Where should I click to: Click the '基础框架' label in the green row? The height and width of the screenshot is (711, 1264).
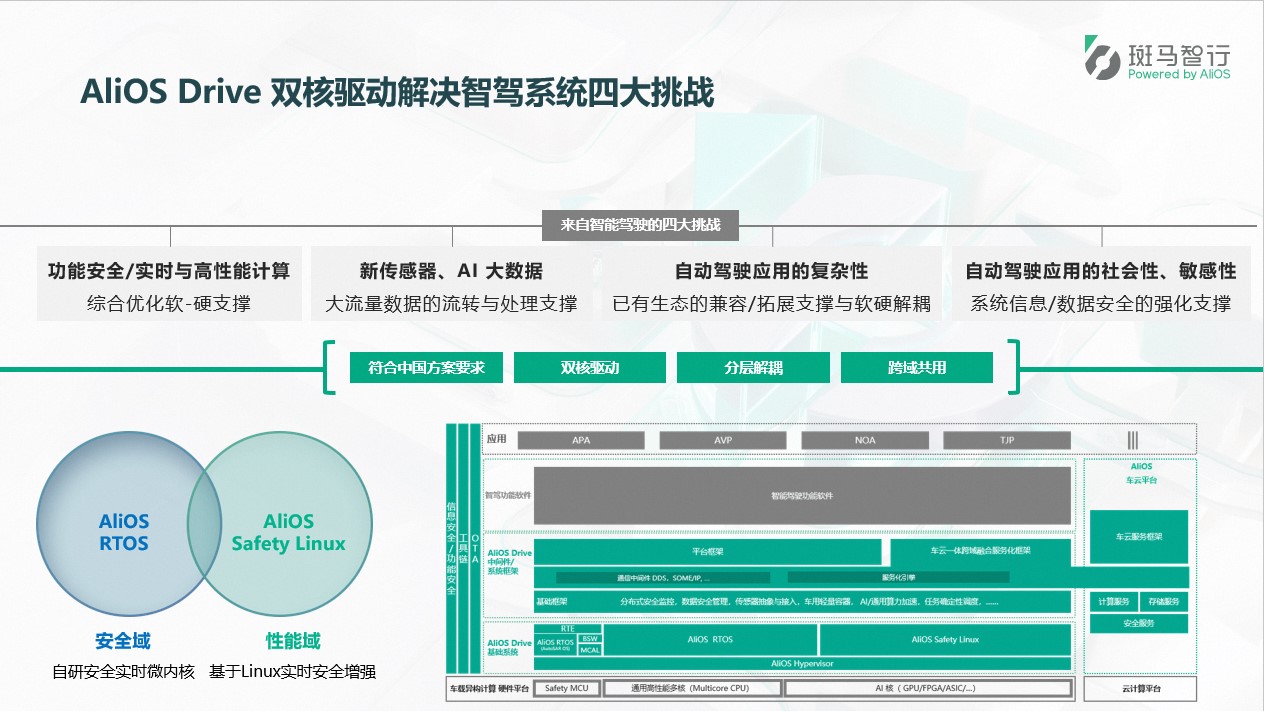tap(551, 602)
